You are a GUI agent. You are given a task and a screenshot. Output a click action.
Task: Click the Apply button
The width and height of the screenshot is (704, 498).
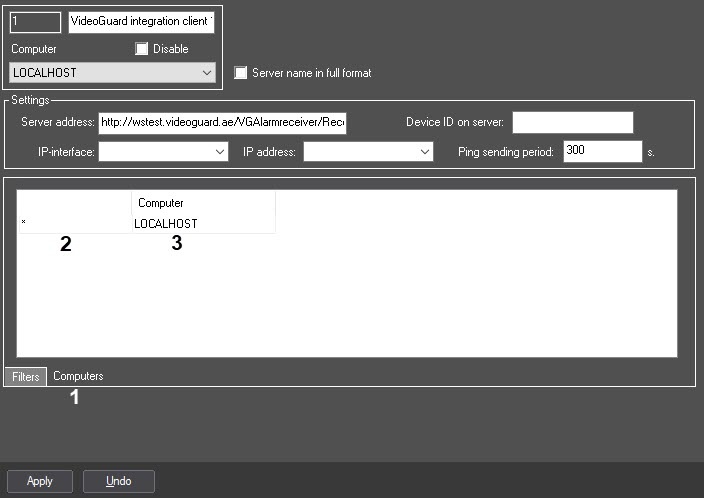pos(40,481)
